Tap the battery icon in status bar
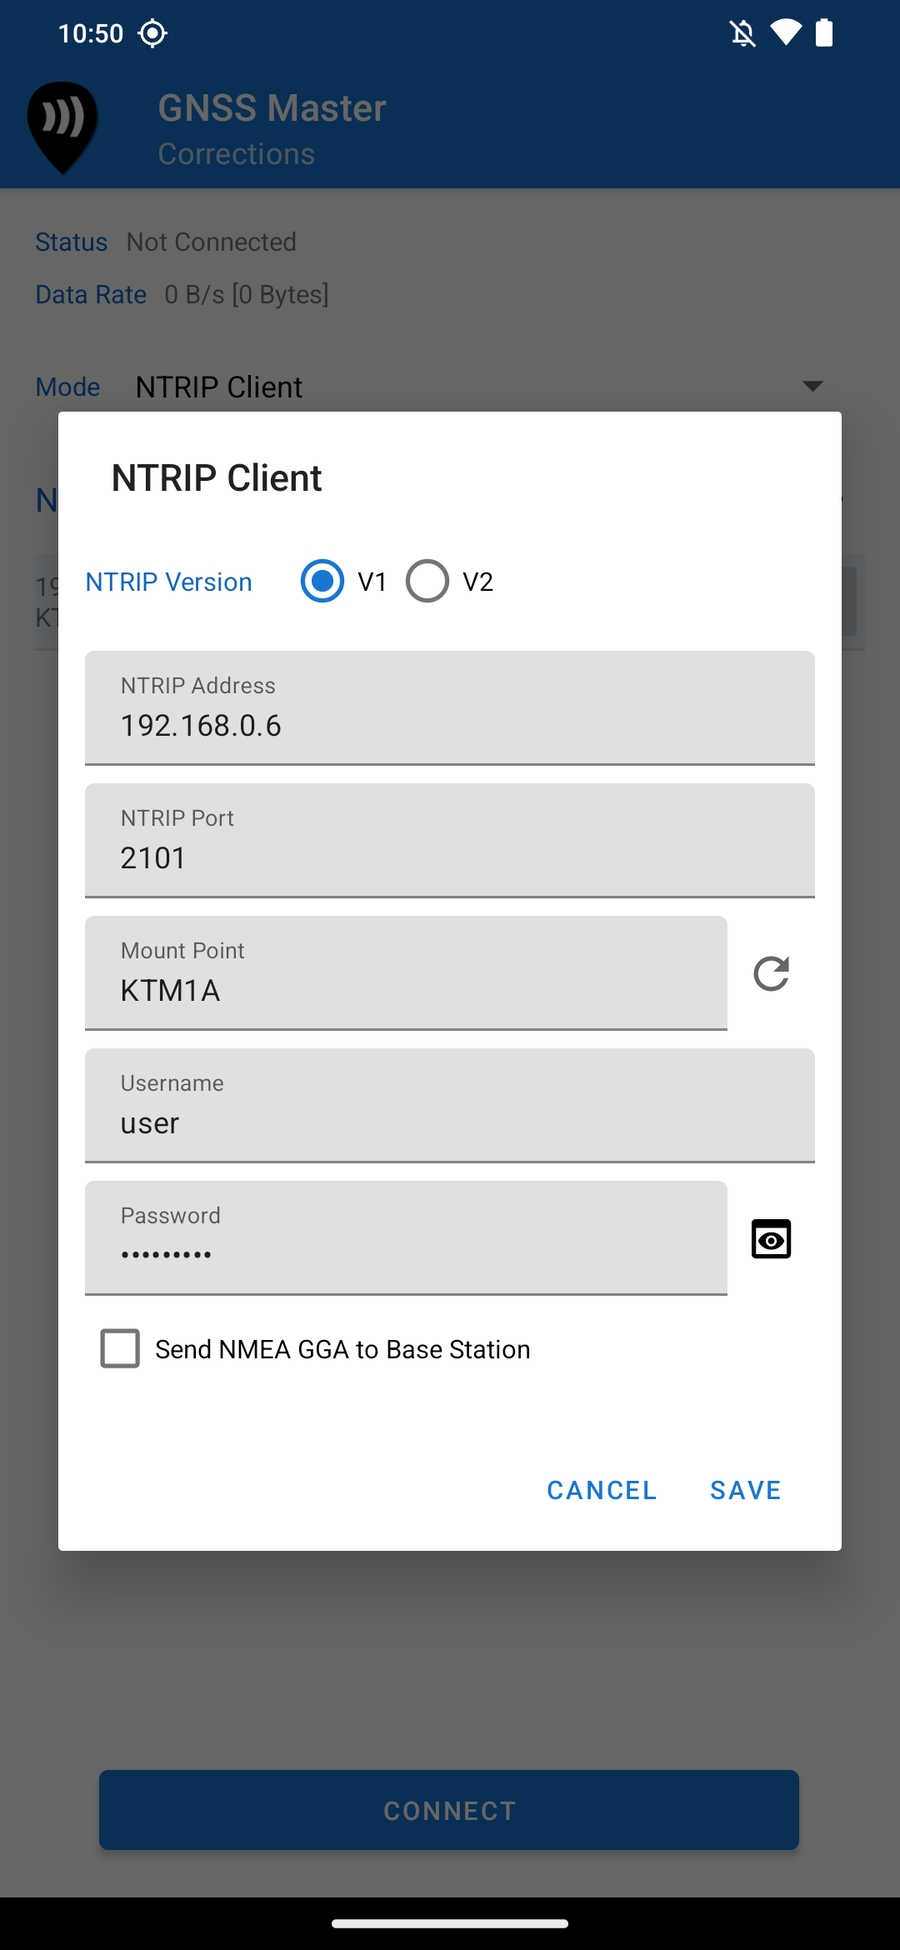The height and width of the screenshot is (1950, 900). tap(824, 33)
